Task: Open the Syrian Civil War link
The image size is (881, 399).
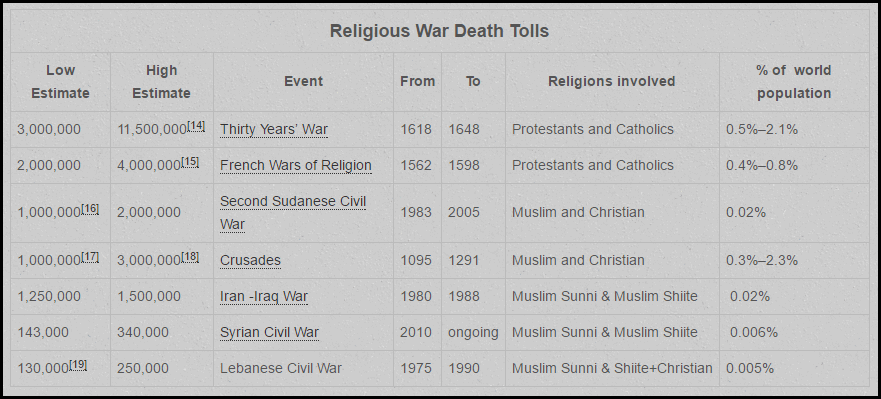Action: 269,332
